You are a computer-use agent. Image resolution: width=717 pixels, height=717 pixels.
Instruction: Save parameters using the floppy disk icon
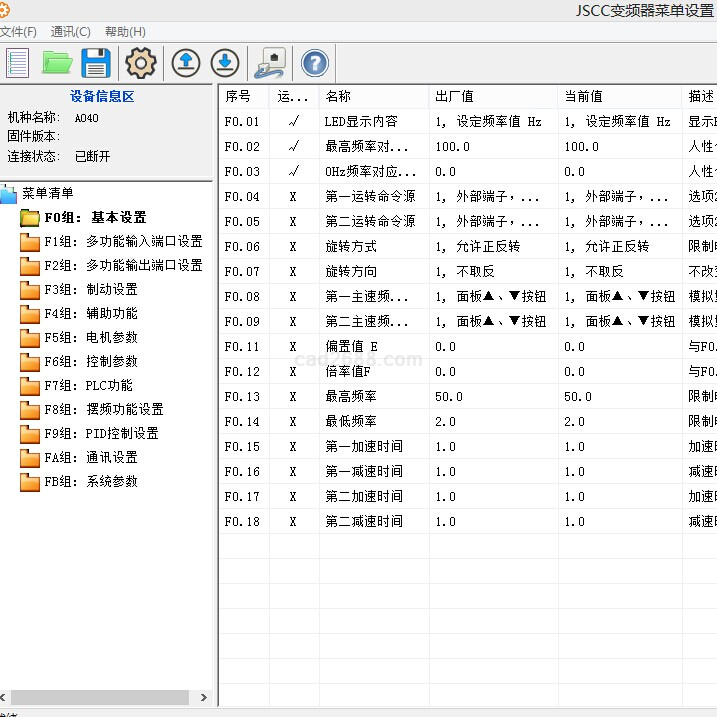point(96,63)
